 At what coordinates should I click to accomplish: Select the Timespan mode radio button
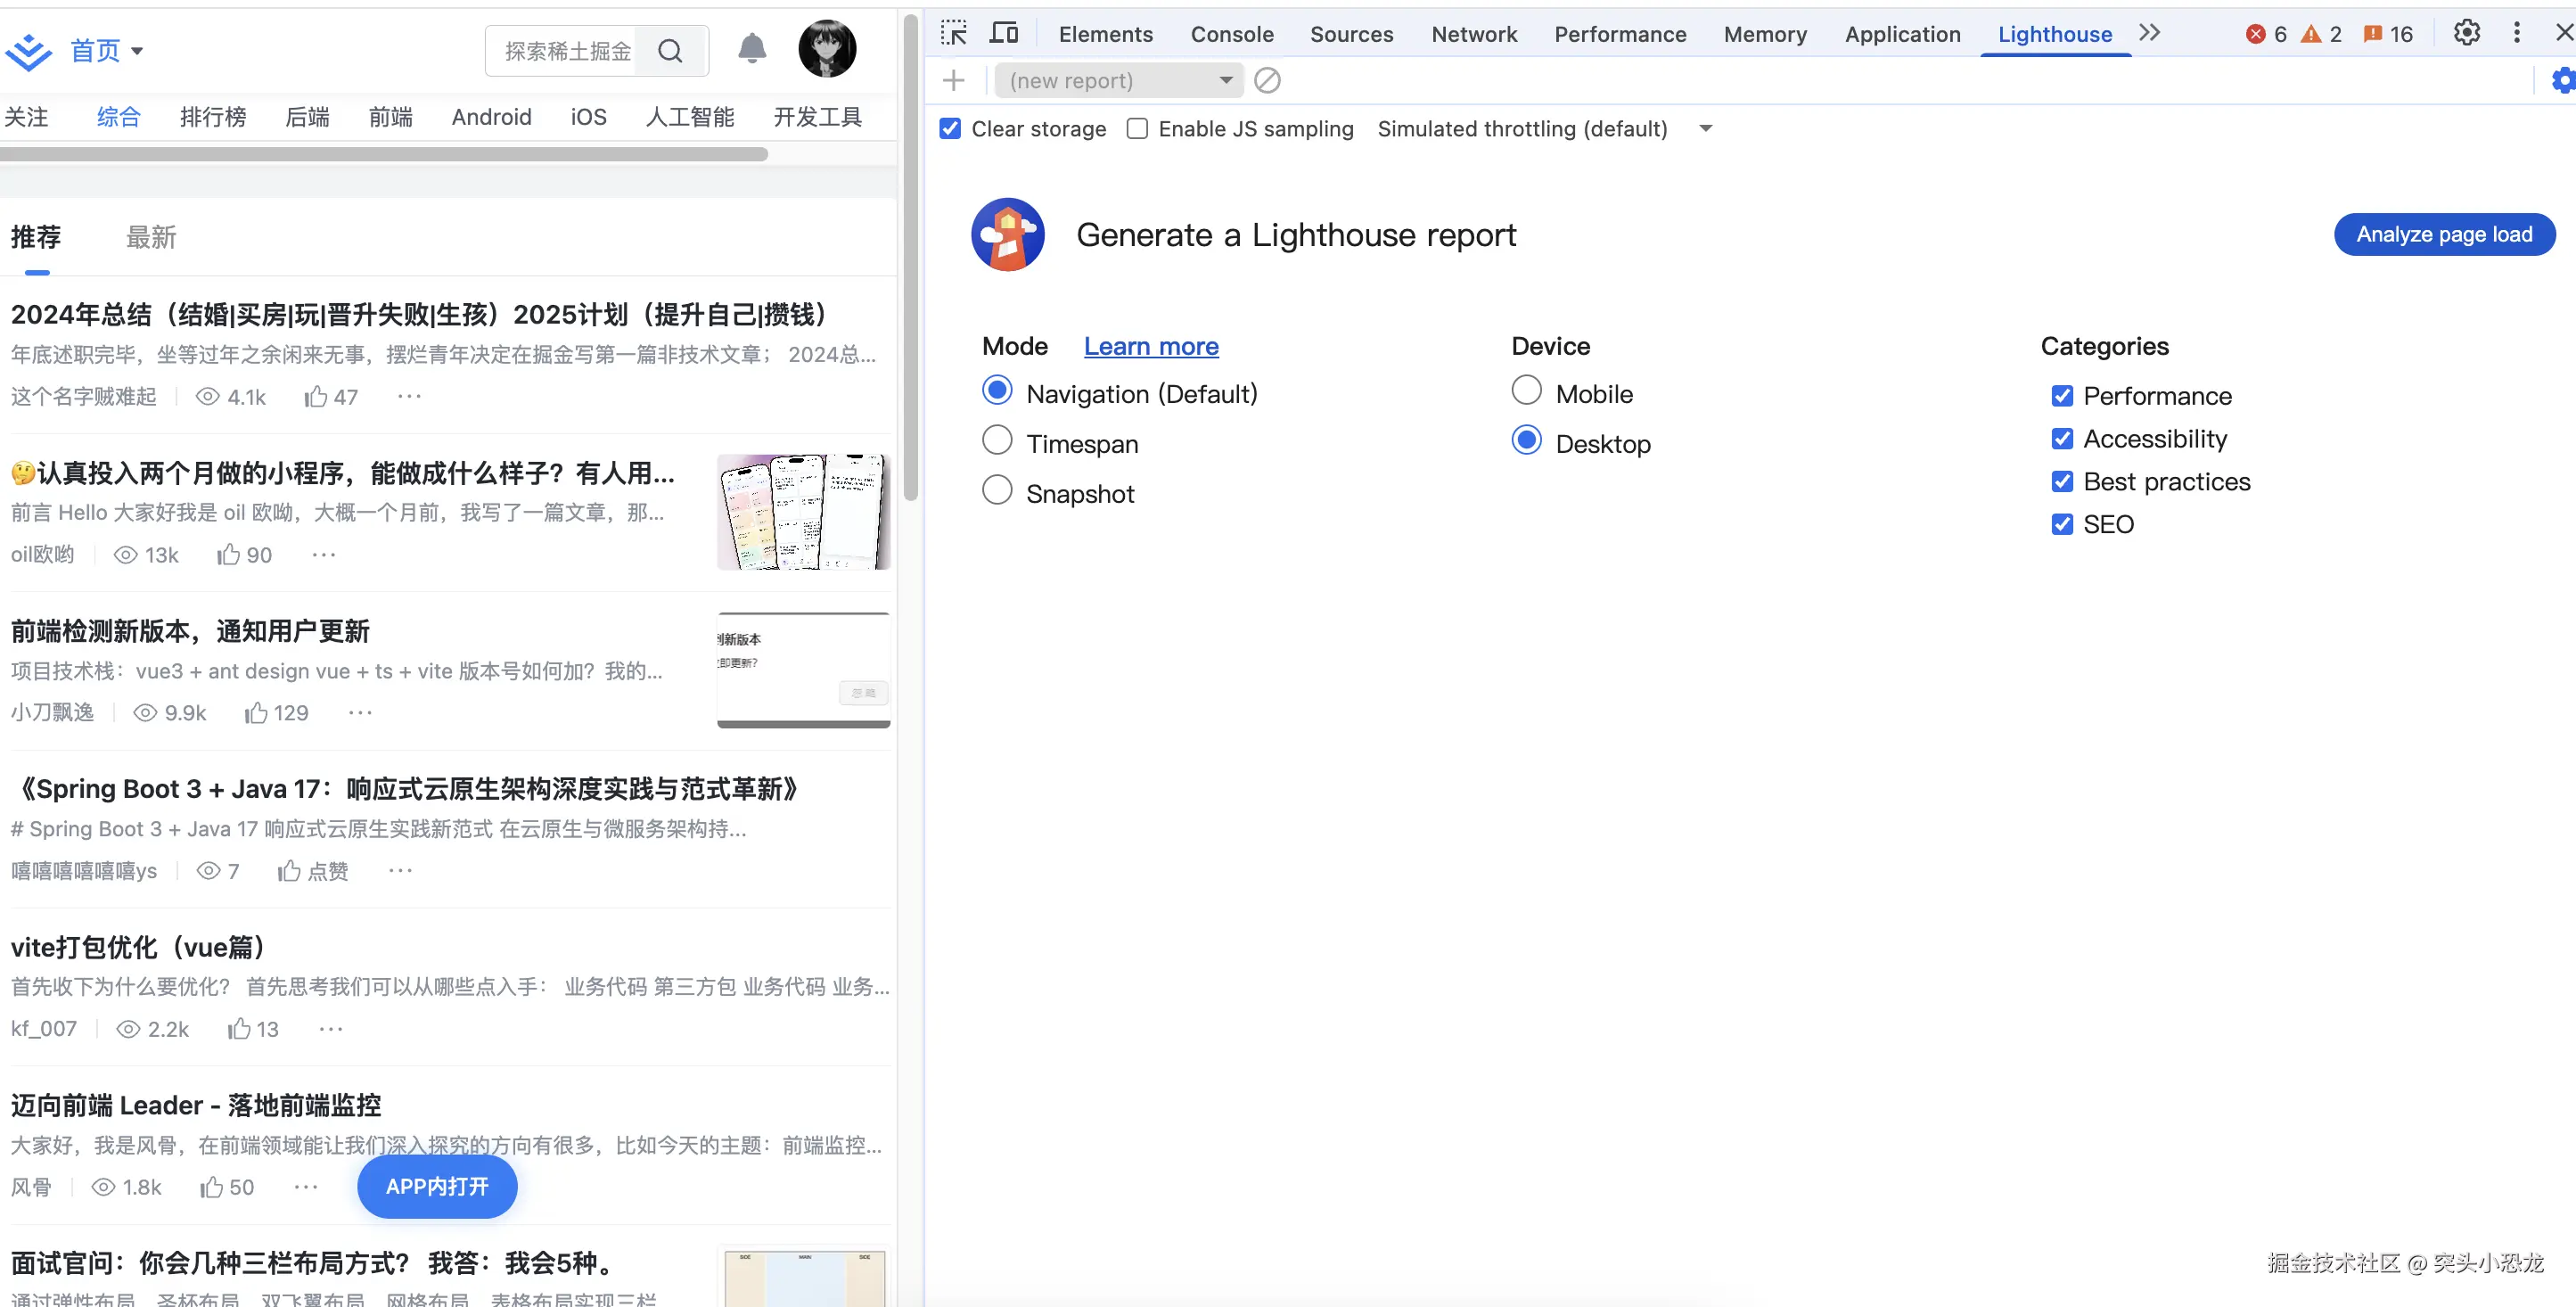tap(997, 441)
